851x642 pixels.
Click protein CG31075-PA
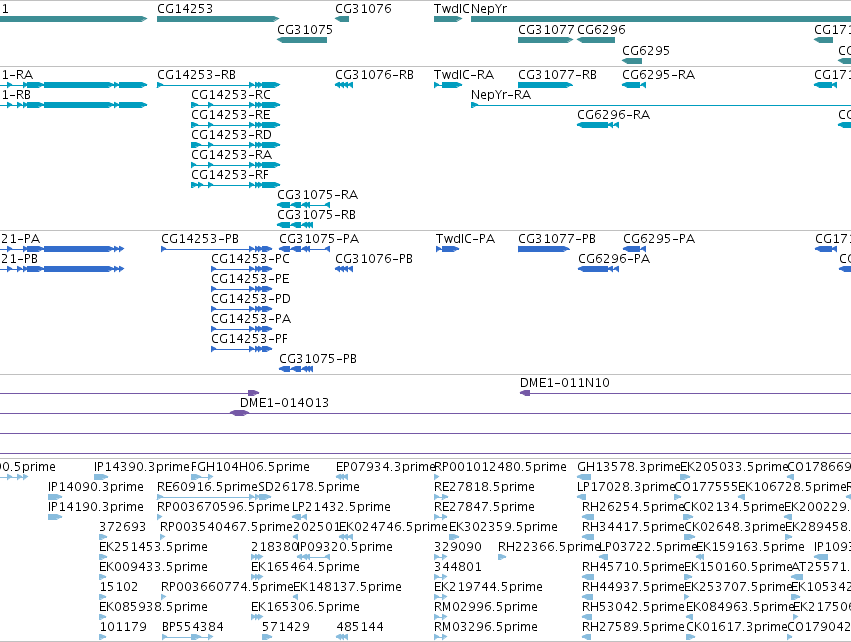tap(319, 239)
